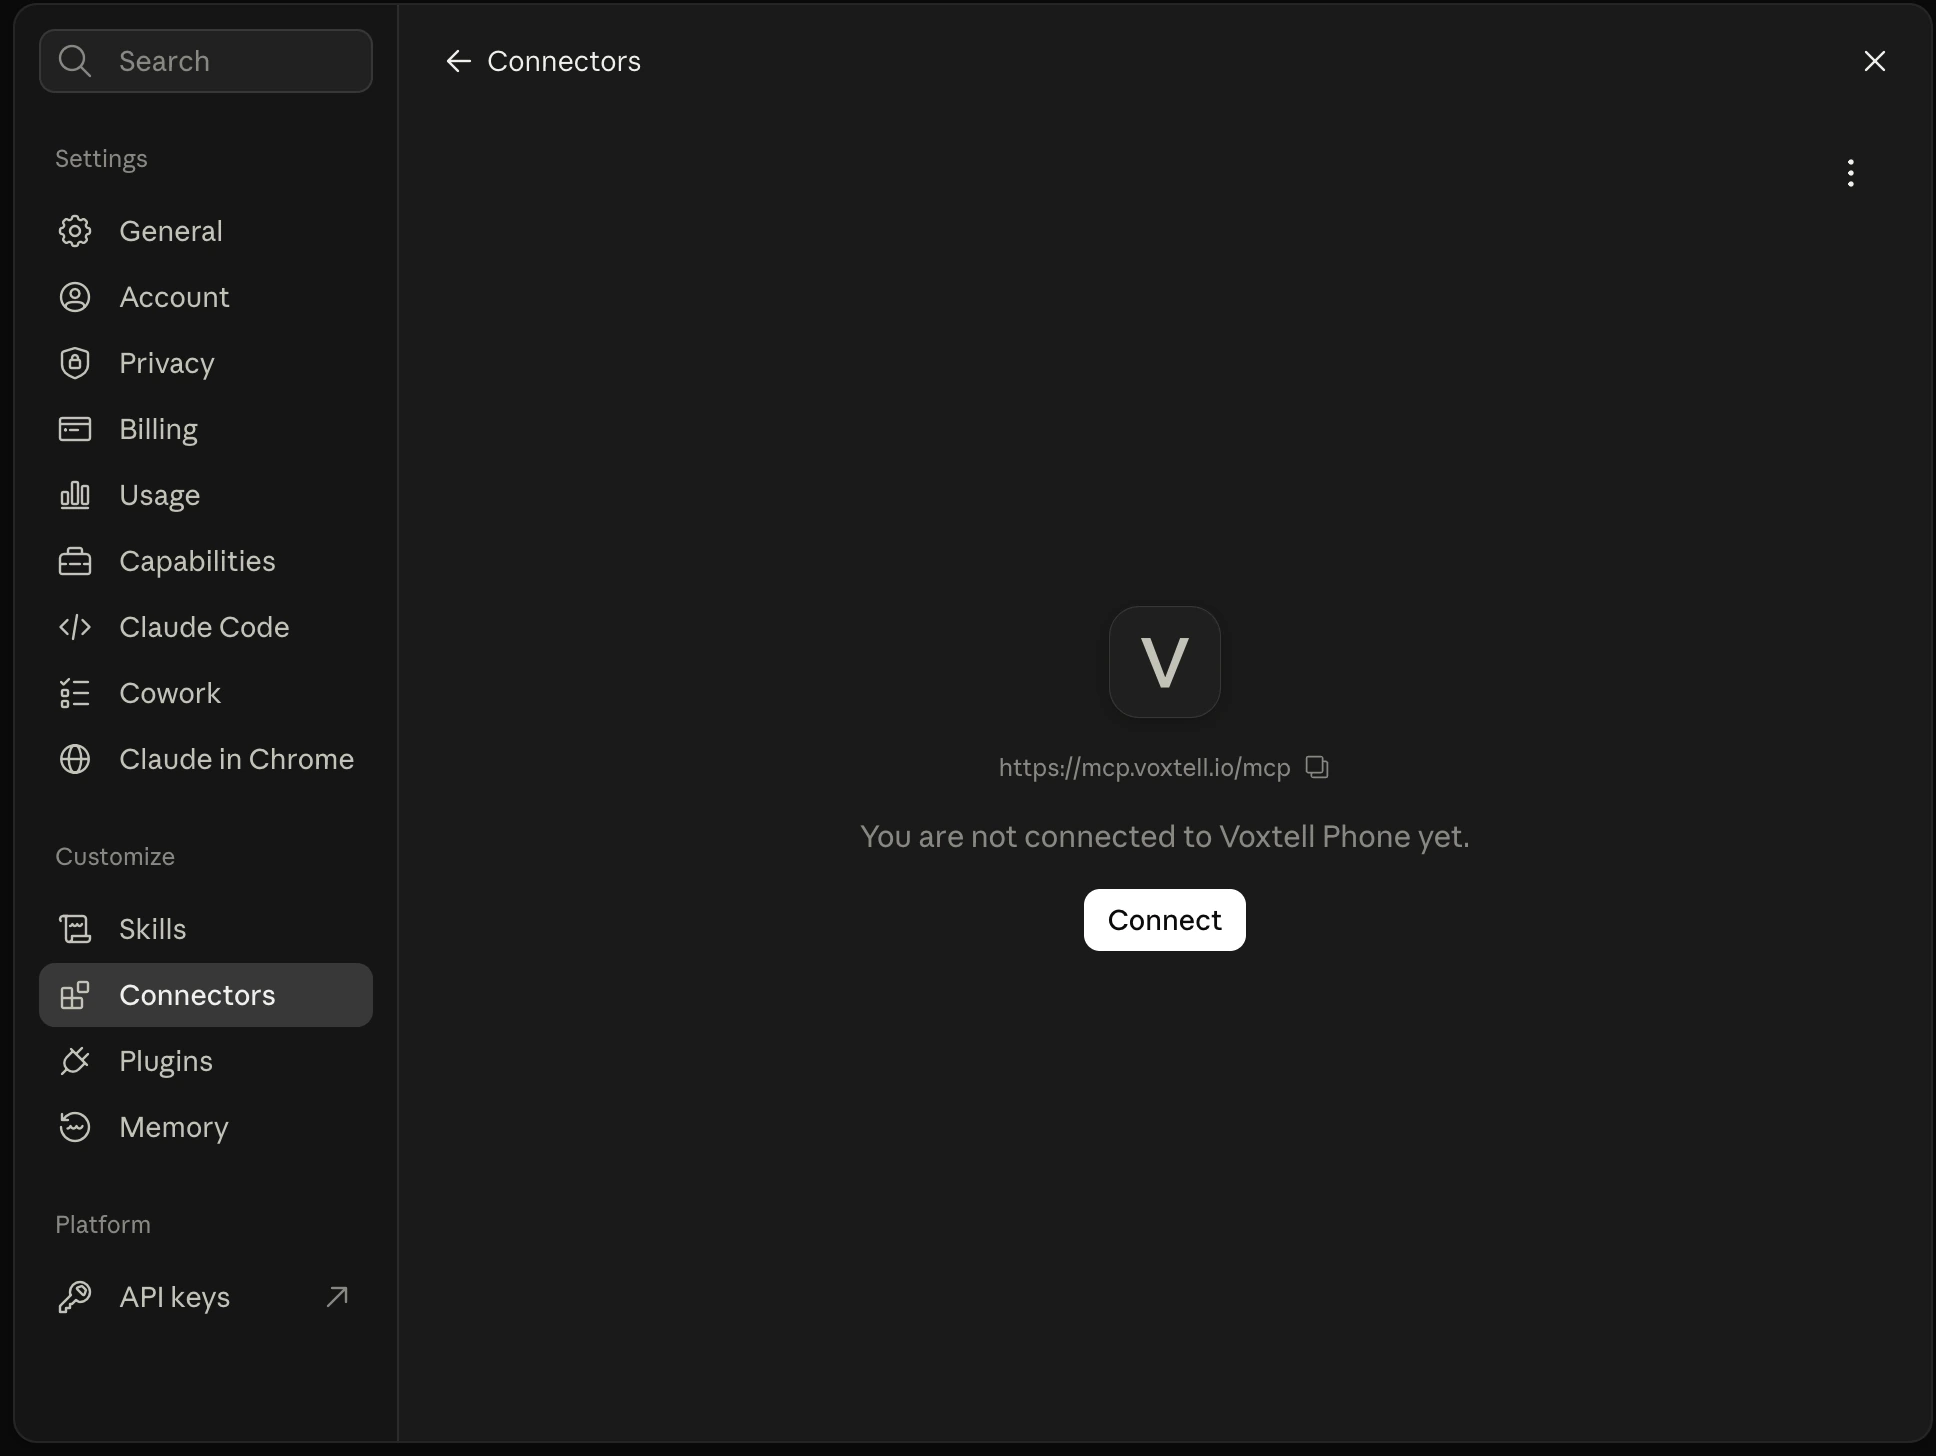Click the API keys key icon

coord(75,1297)
